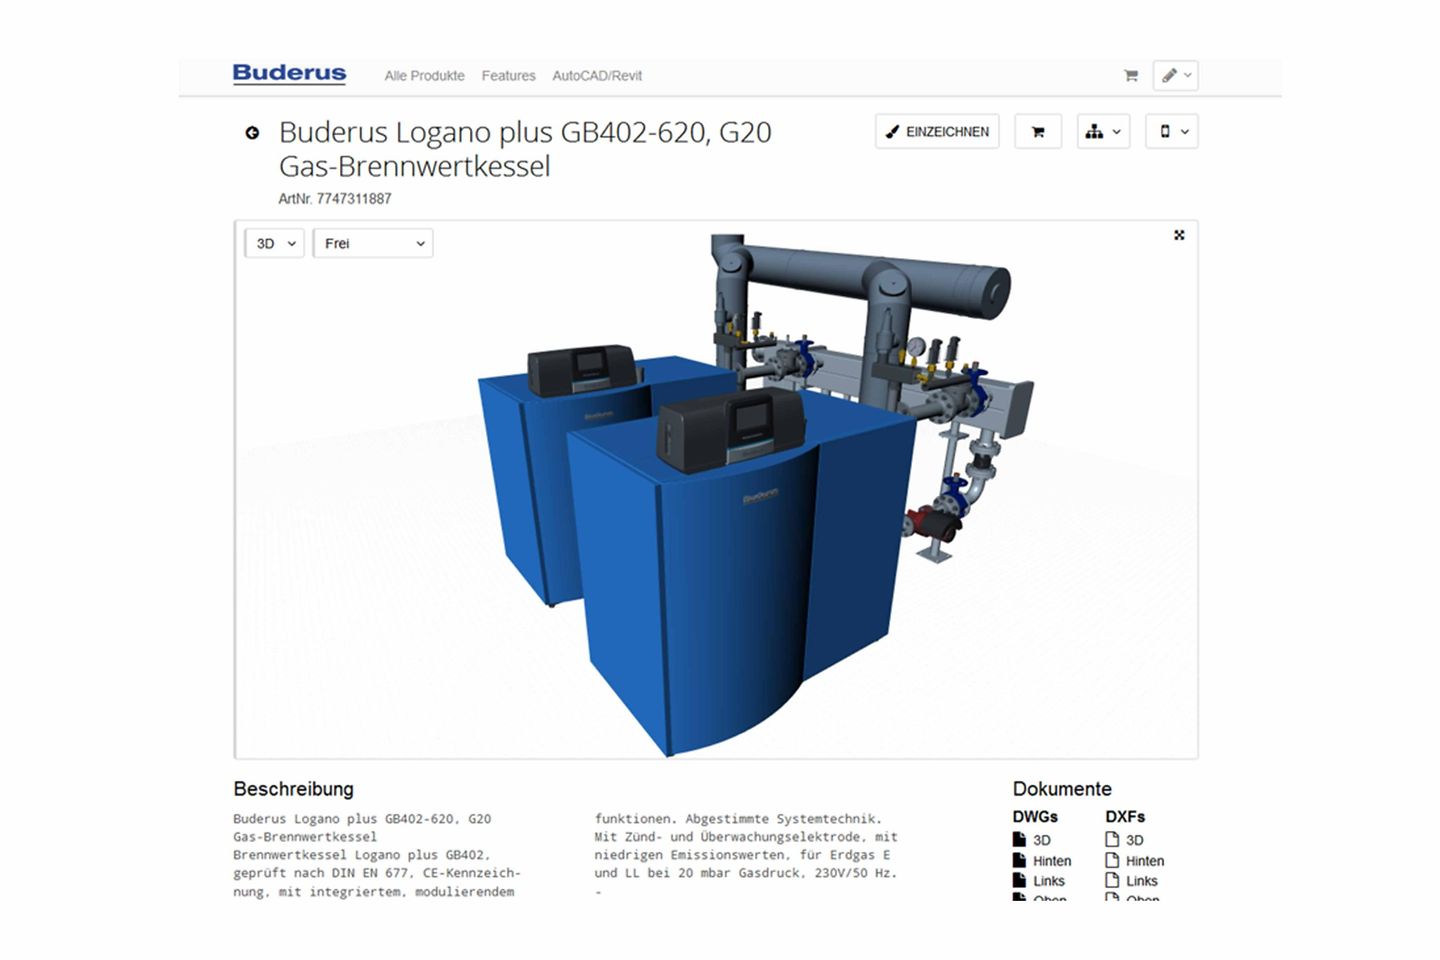Open the 3D view mode dropdown
The height and width of the screenshot is (960, 1440).
point(275,243)
